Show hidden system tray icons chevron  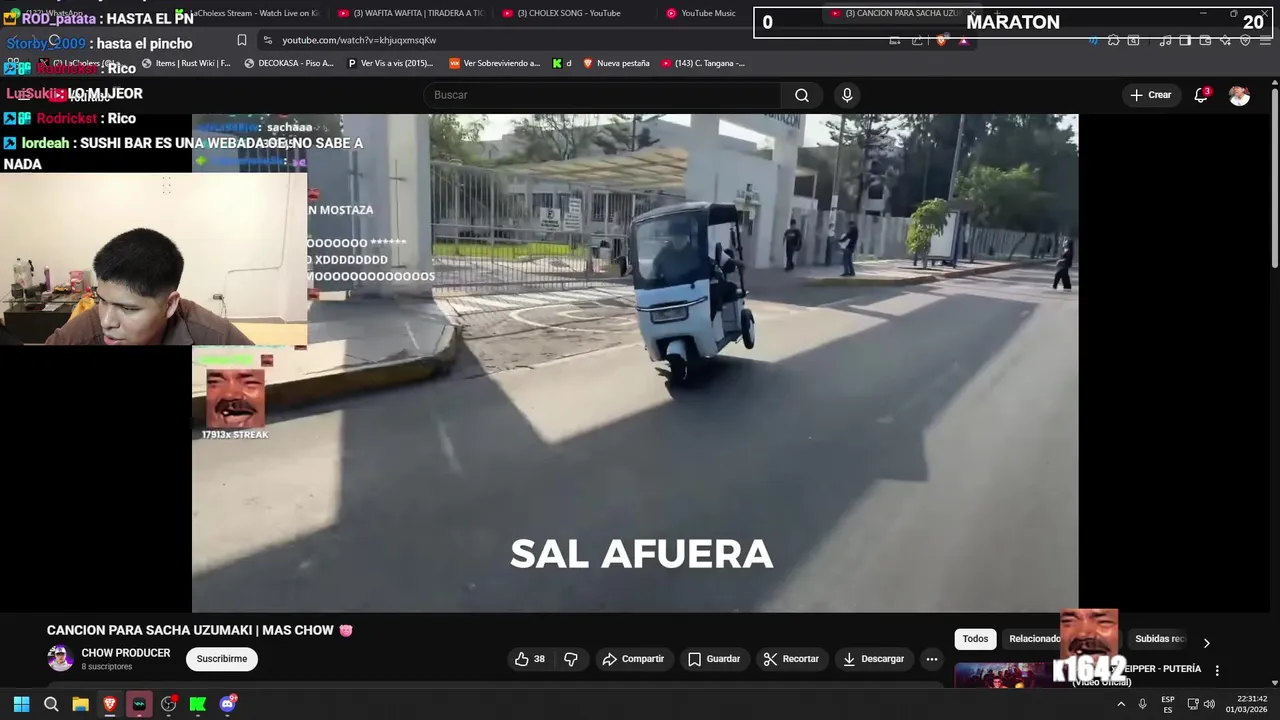(x=1121, y=704)
